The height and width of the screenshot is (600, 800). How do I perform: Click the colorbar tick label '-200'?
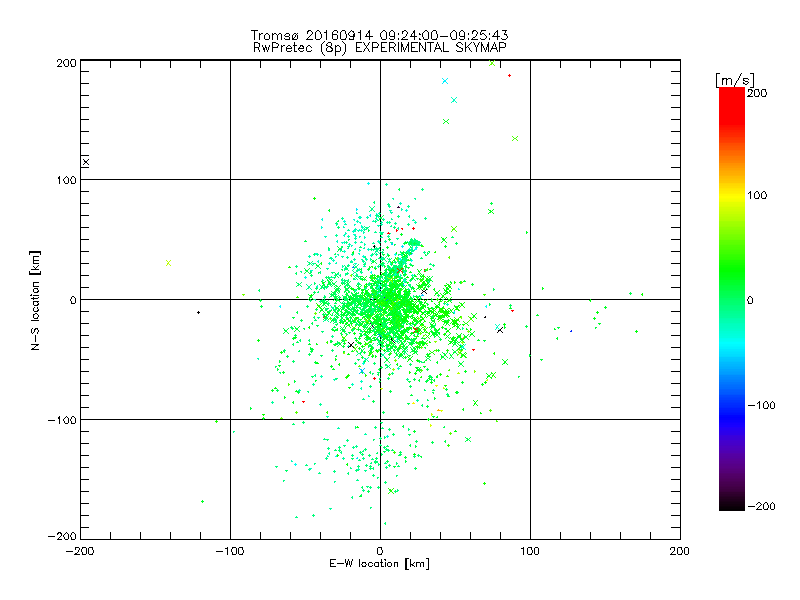coord(761,506)
